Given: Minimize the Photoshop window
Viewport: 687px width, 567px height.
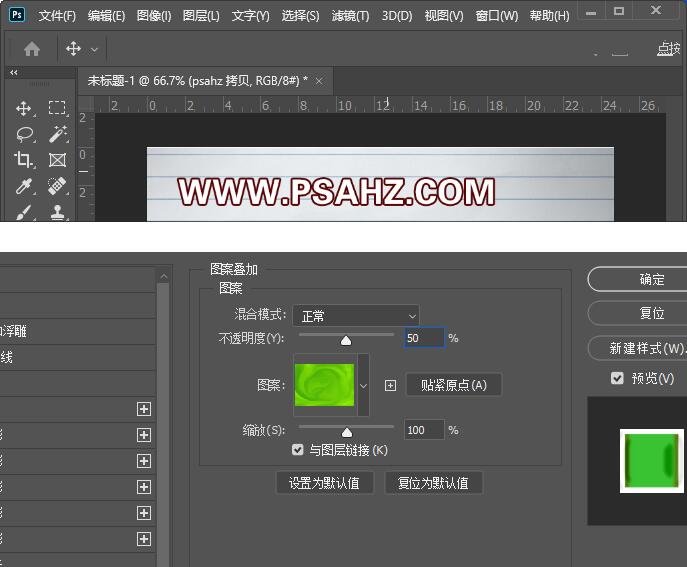Looking at the screenshot, I should click(591, 11).
